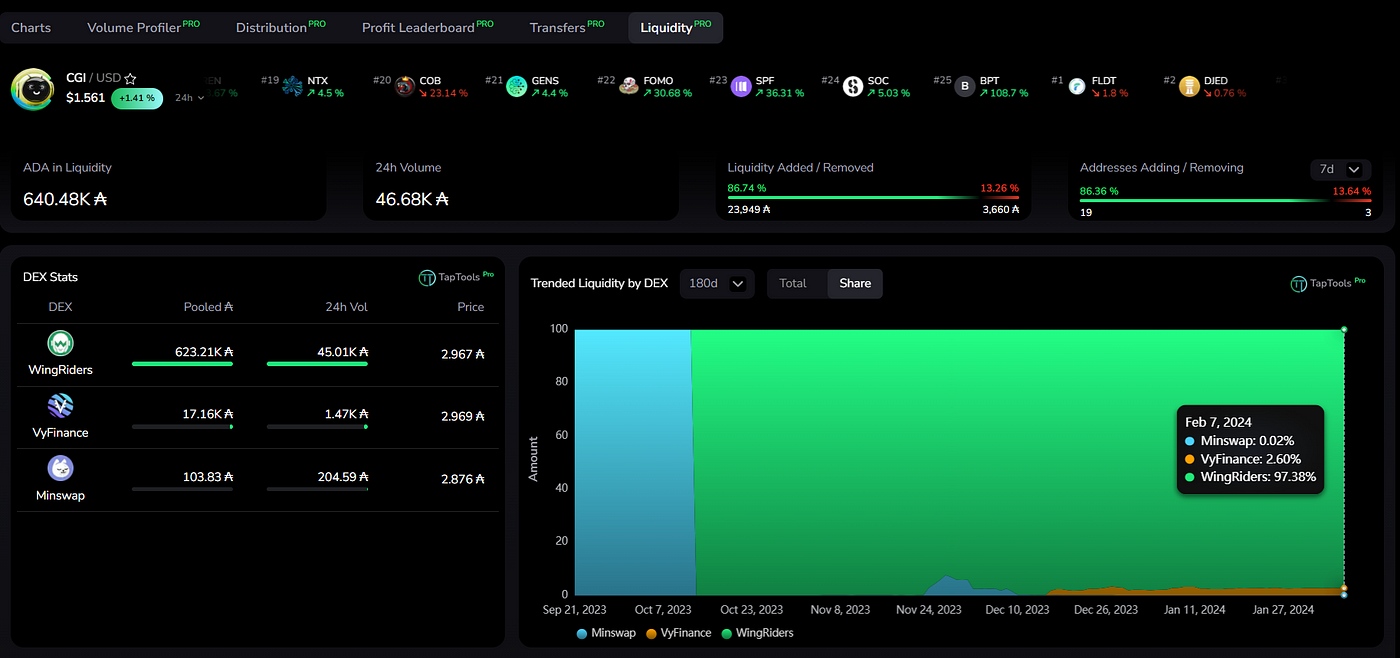Viewport: 1400px width, 658px height.
Task: Open the 24h price change dropdown
Action: 189,98
